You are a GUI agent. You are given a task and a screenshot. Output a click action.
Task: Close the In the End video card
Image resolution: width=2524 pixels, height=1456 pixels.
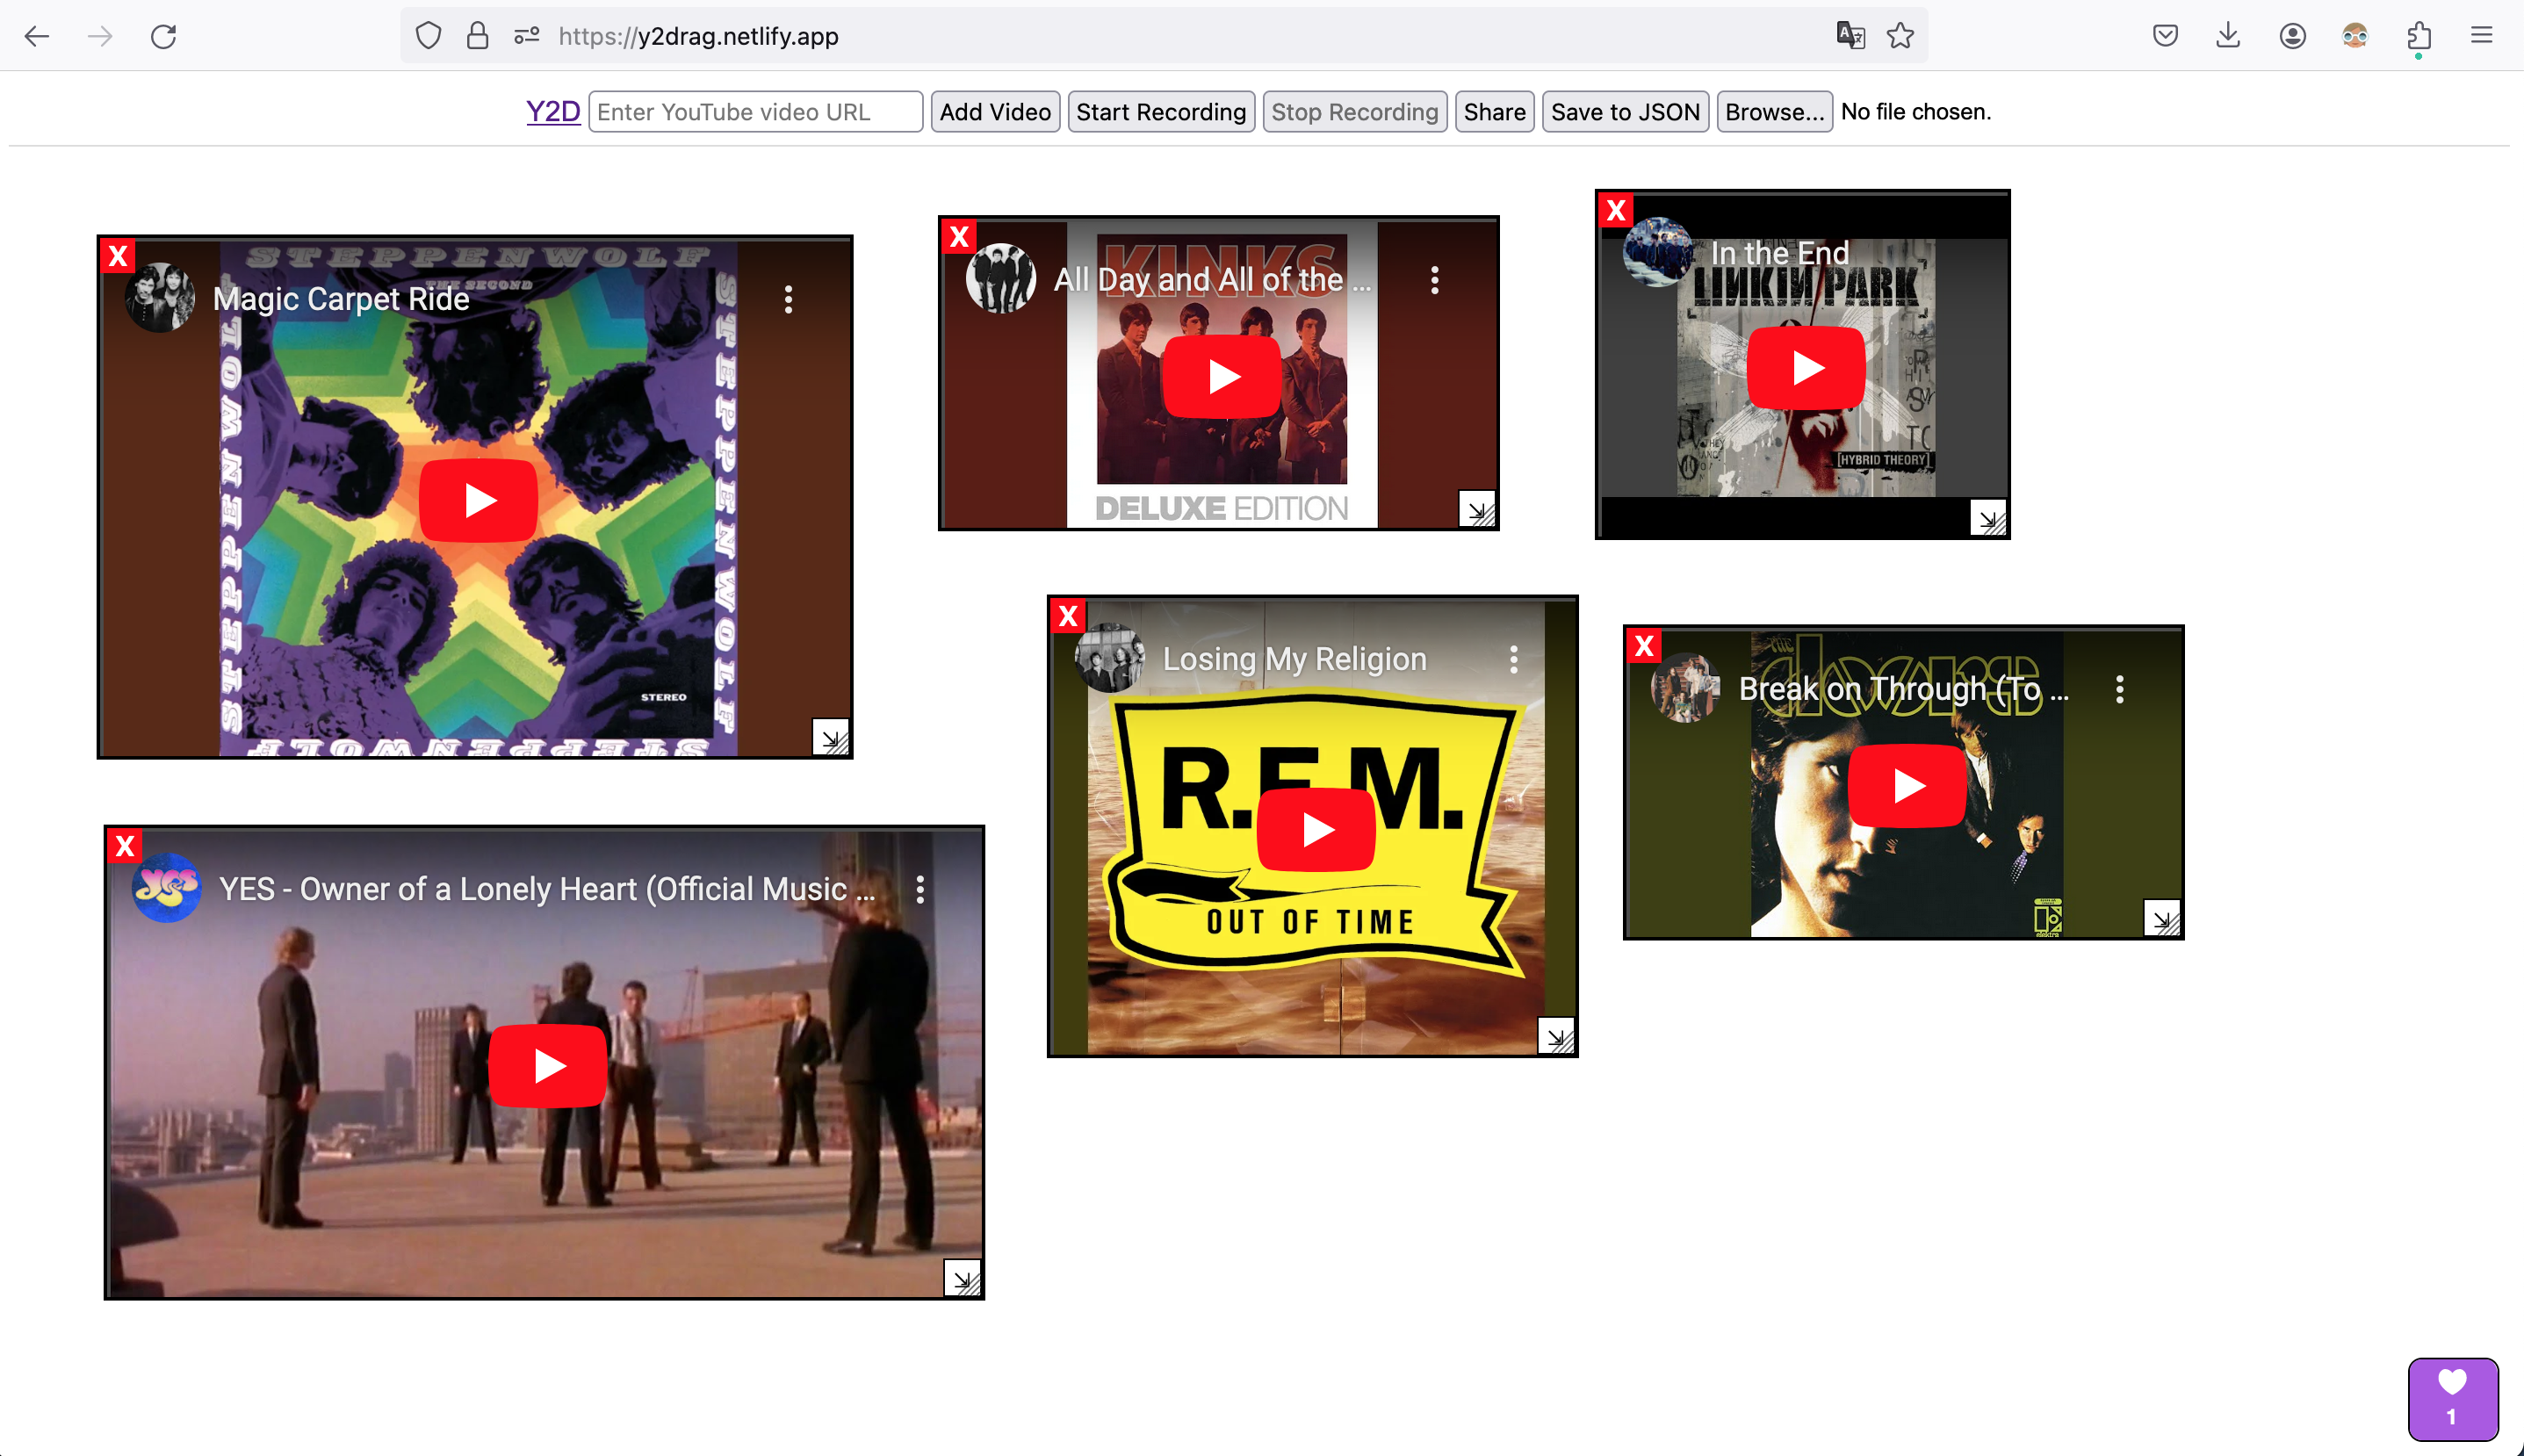pyautogui.click(x=1616, y=211)
